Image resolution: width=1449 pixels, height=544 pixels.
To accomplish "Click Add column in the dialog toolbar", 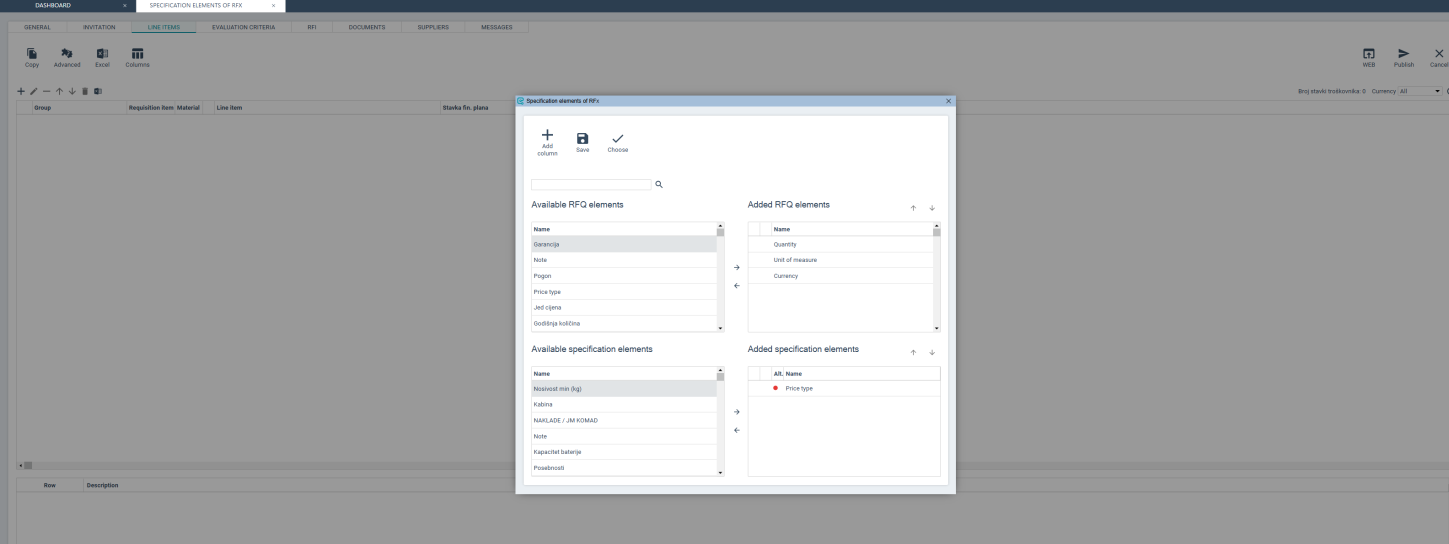I will (547, 142).
